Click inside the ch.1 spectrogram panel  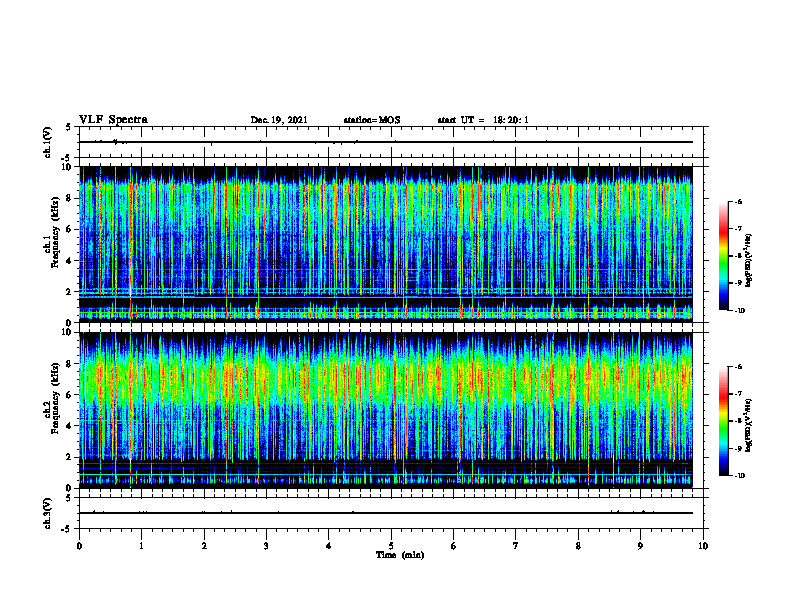point(386,244)
